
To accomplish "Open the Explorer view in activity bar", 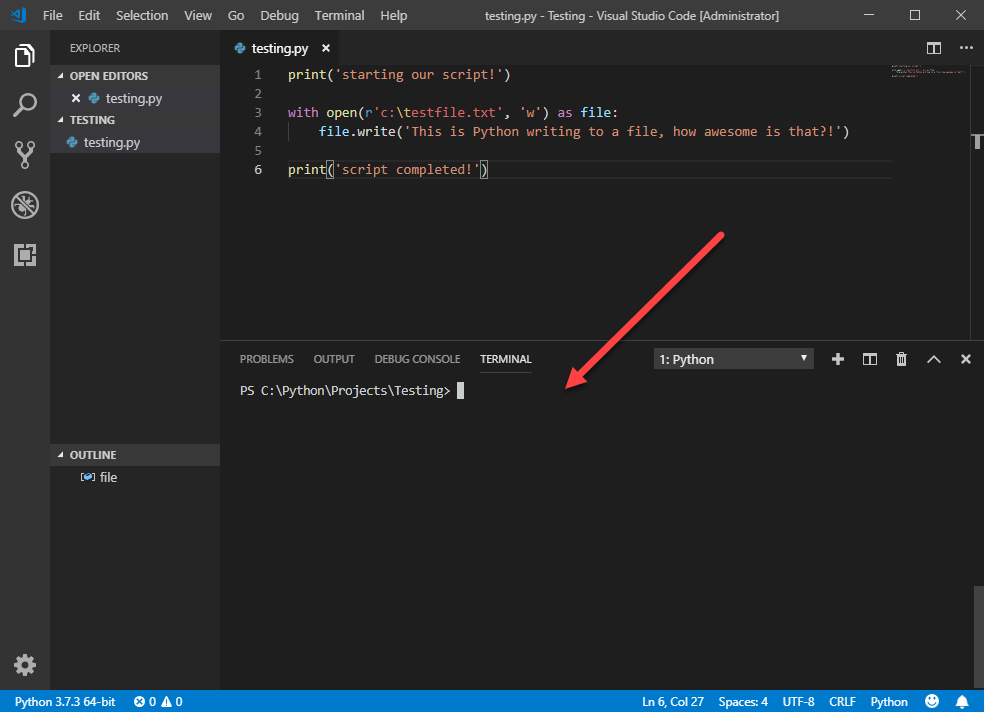I will 24,55.
